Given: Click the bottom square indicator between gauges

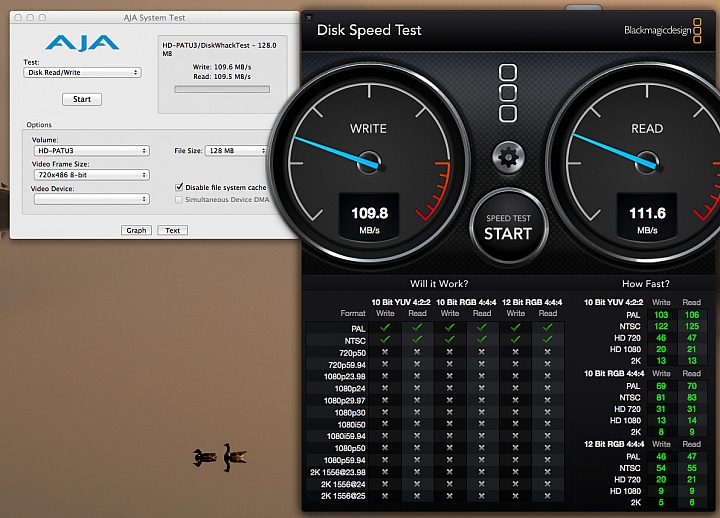Looking at the screenshot, I should coord(508,113).
